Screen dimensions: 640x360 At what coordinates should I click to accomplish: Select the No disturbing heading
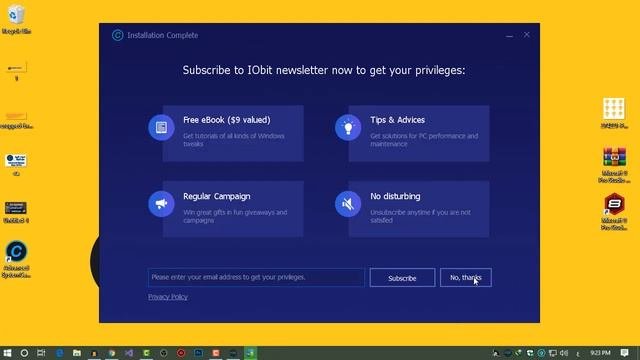[395, 196]
